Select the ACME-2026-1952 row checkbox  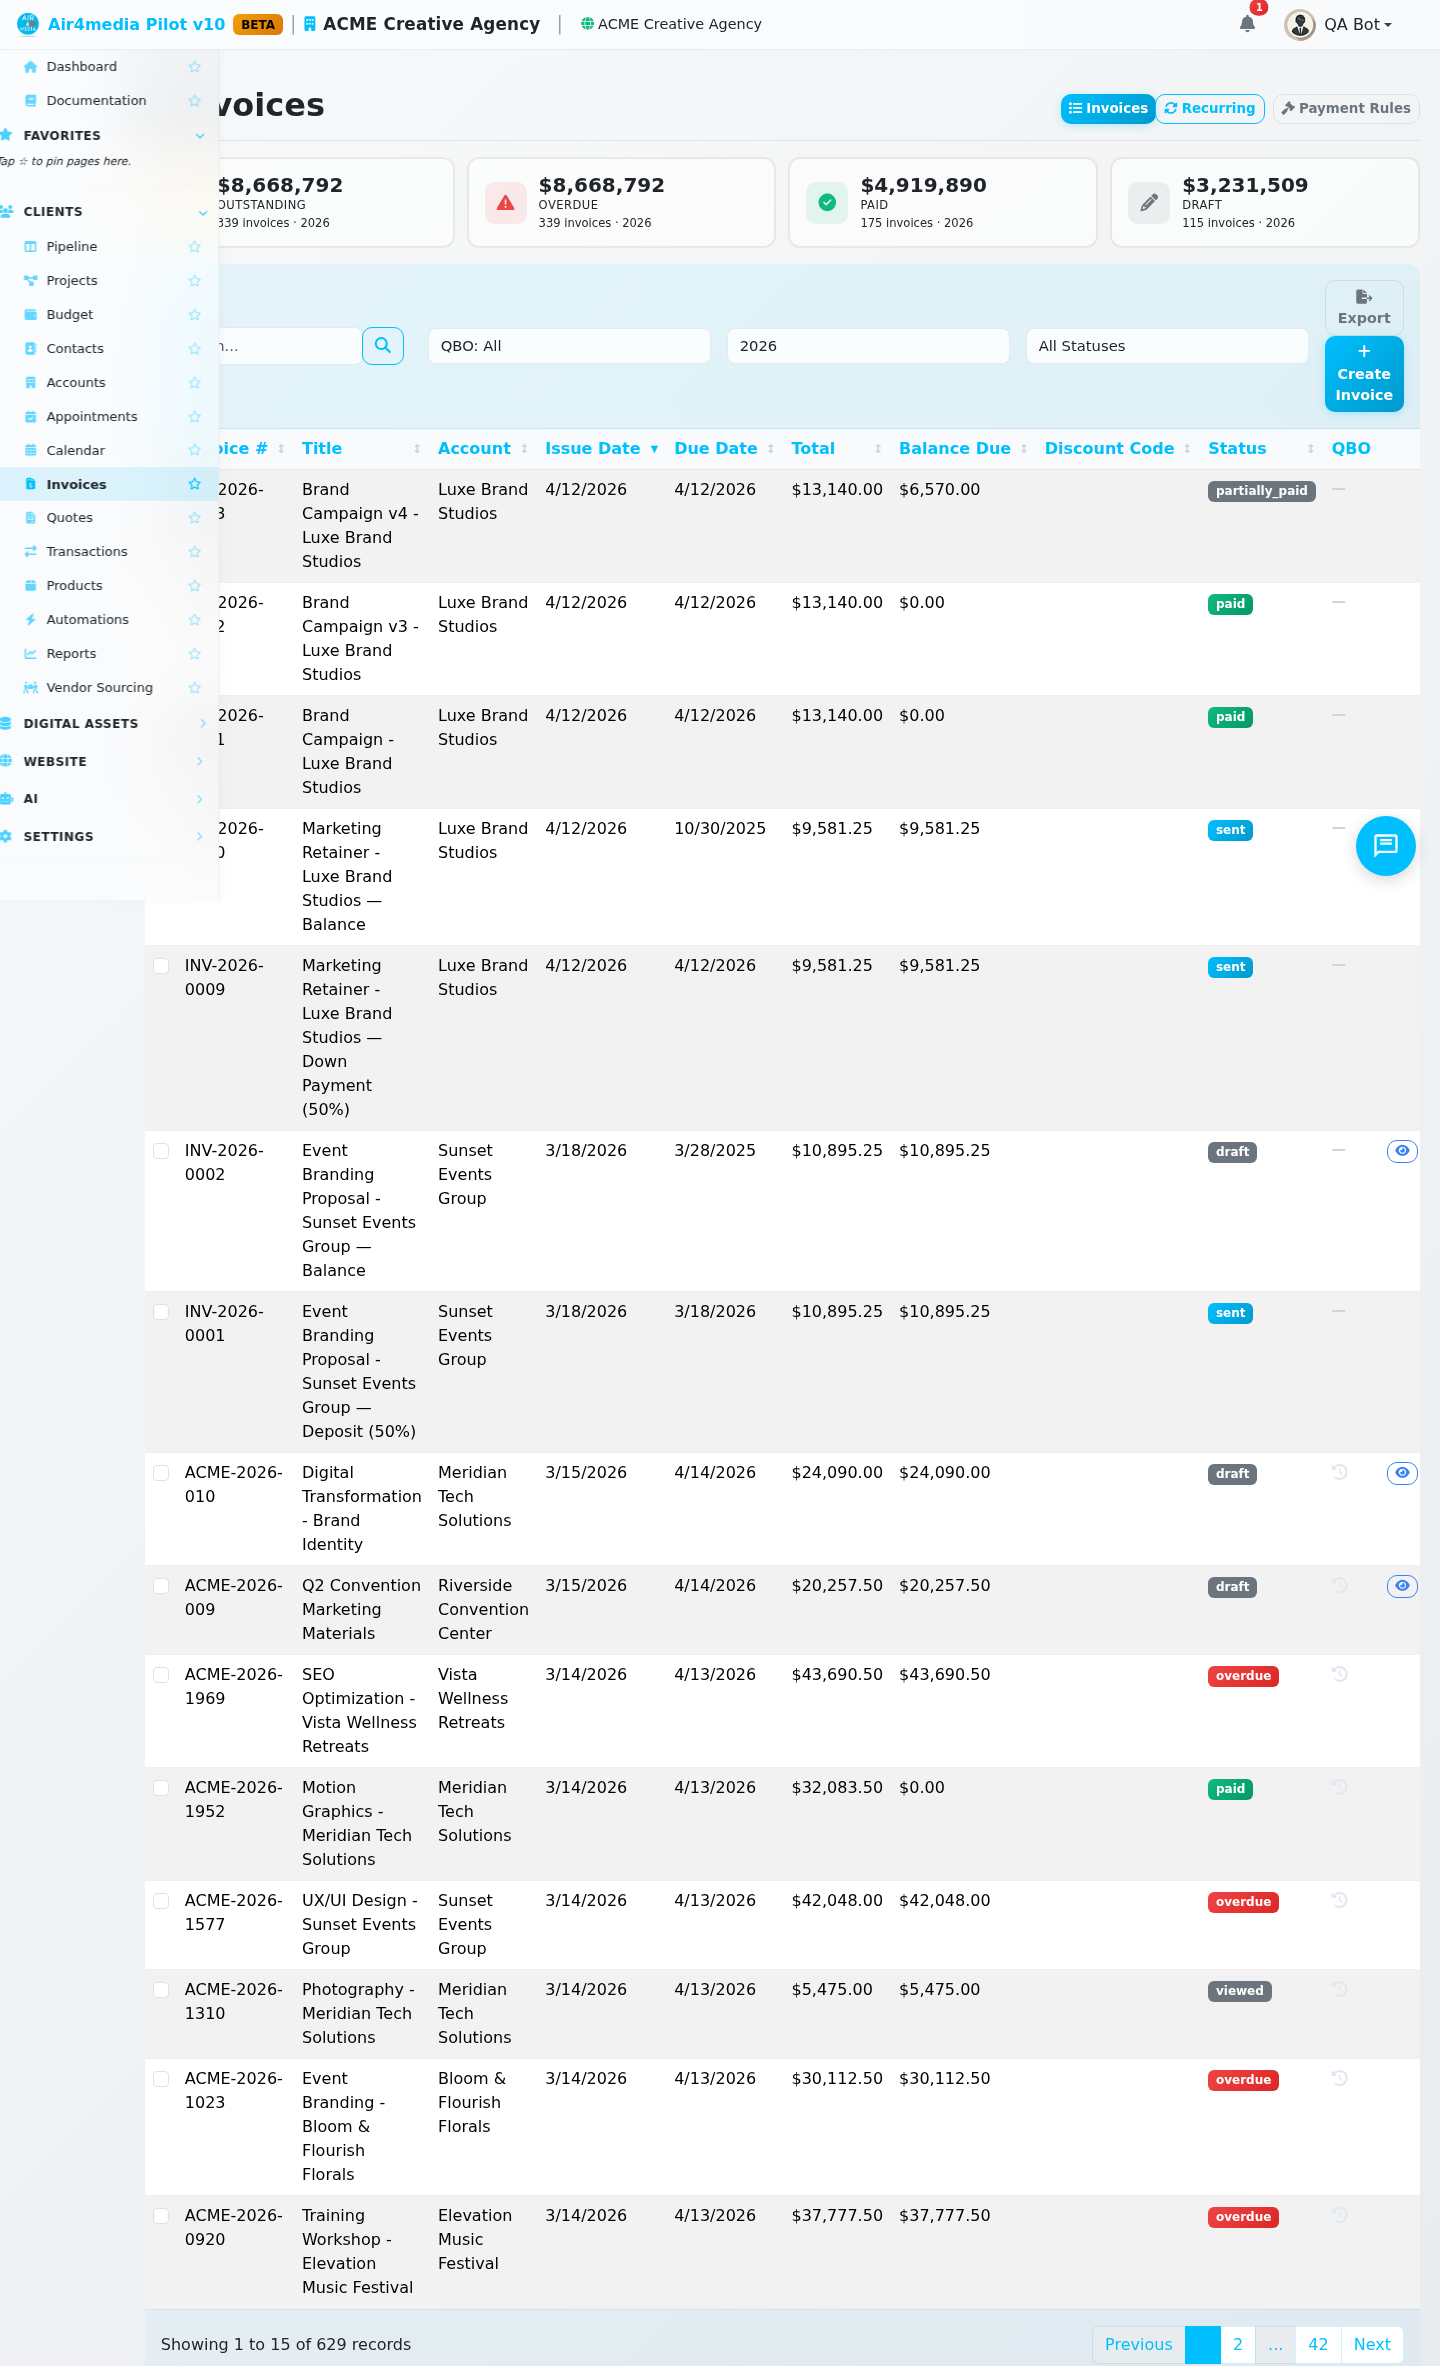coord(161,1788)
